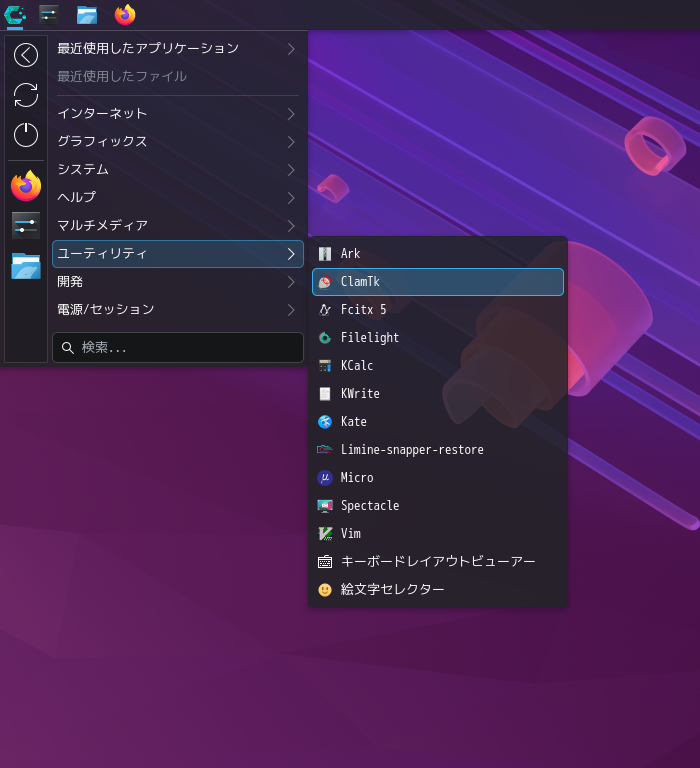The height and width of the screenshot is (768, 700).
Task: Open the 開発 category
Action: [178, 282]
